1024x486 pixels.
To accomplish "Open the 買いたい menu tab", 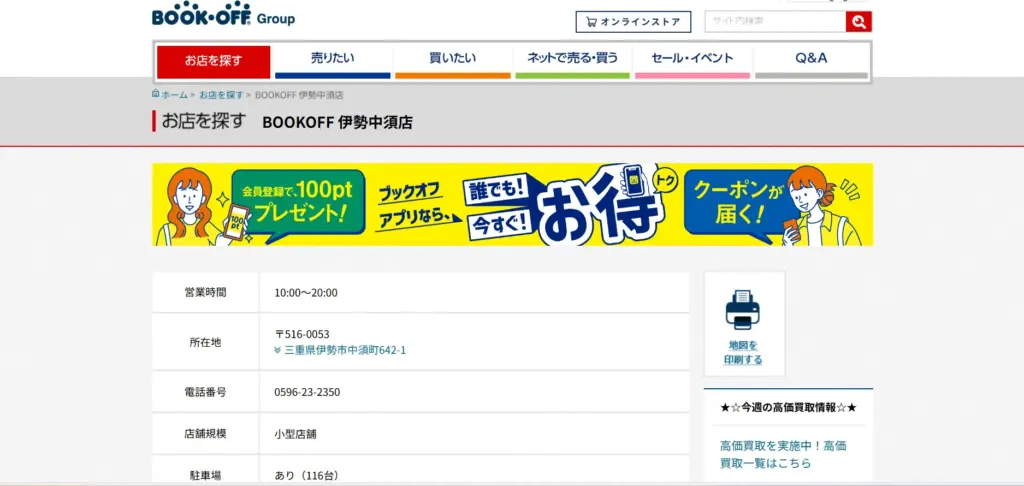I will coord(452,59).
